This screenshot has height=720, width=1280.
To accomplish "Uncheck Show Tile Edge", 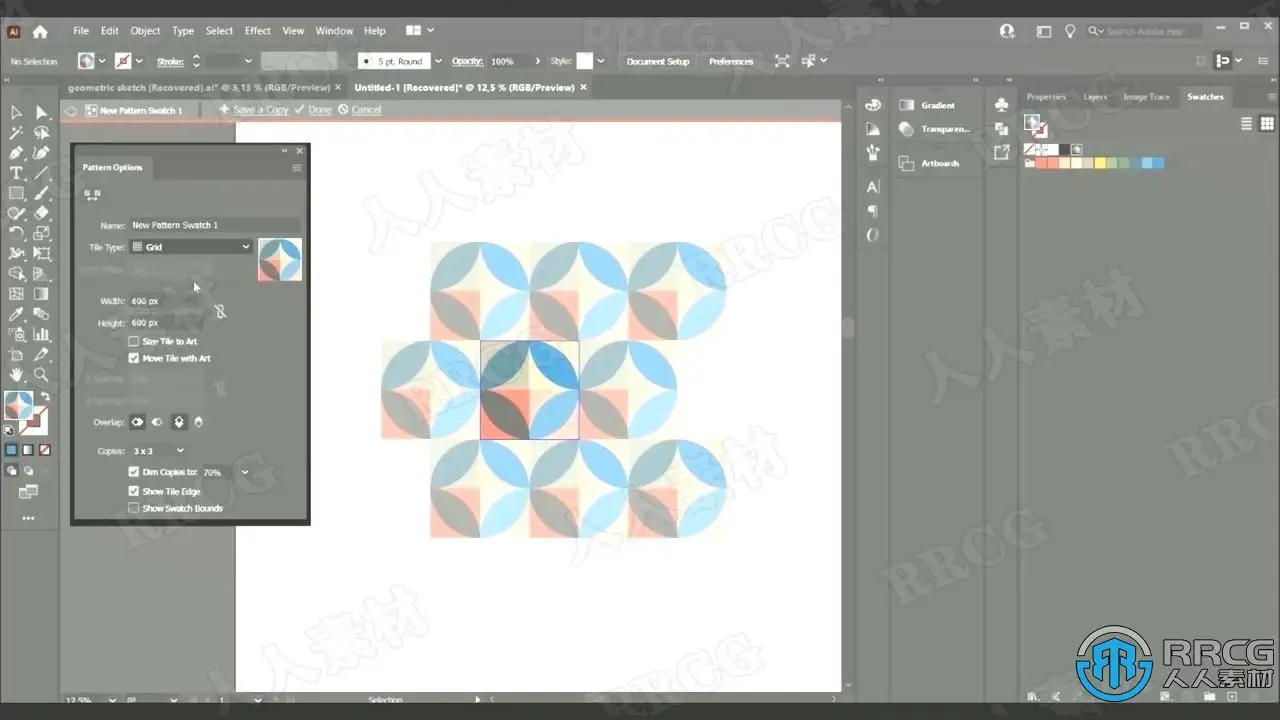I will pos(134,492).
